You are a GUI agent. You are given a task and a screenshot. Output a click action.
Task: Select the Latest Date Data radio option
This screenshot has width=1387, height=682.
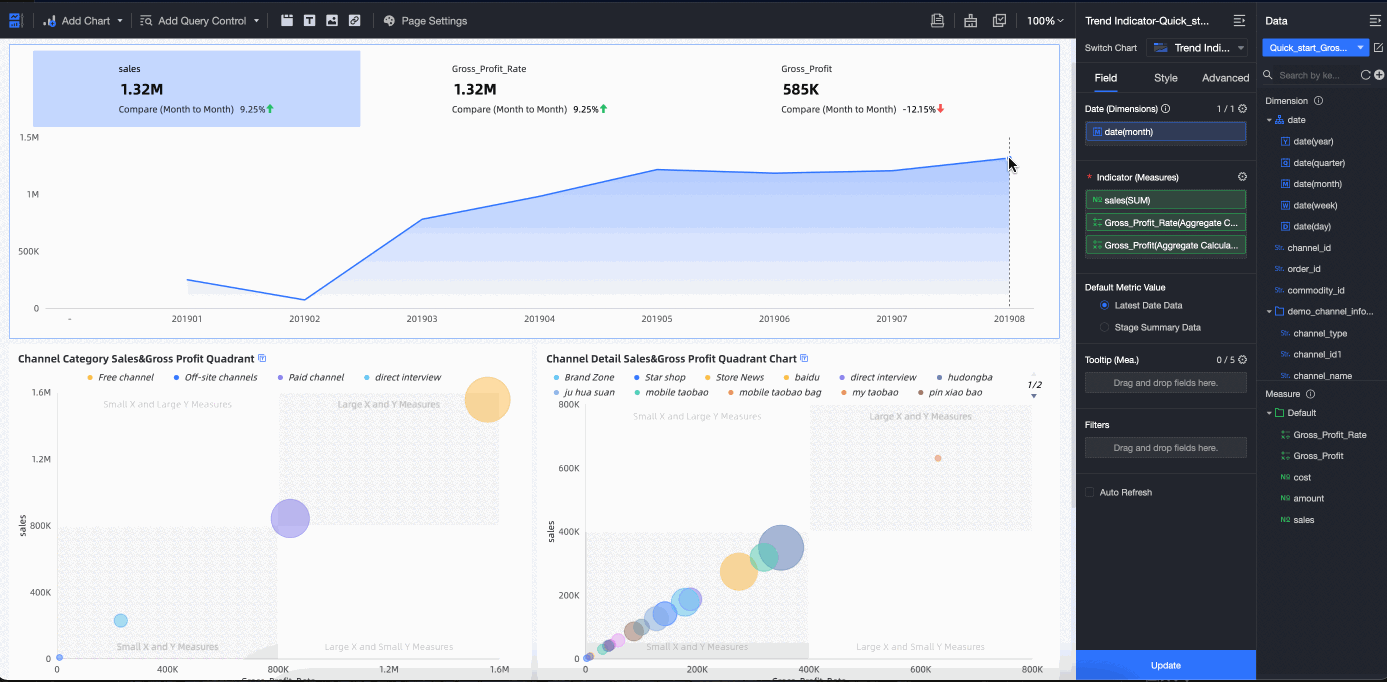1105,306
